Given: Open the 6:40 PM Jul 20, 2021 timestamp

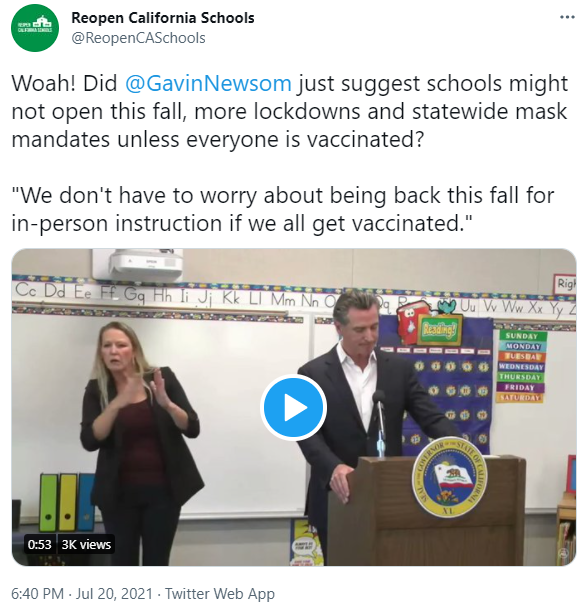Looking at the screenshot, I should tap(82, 594).
